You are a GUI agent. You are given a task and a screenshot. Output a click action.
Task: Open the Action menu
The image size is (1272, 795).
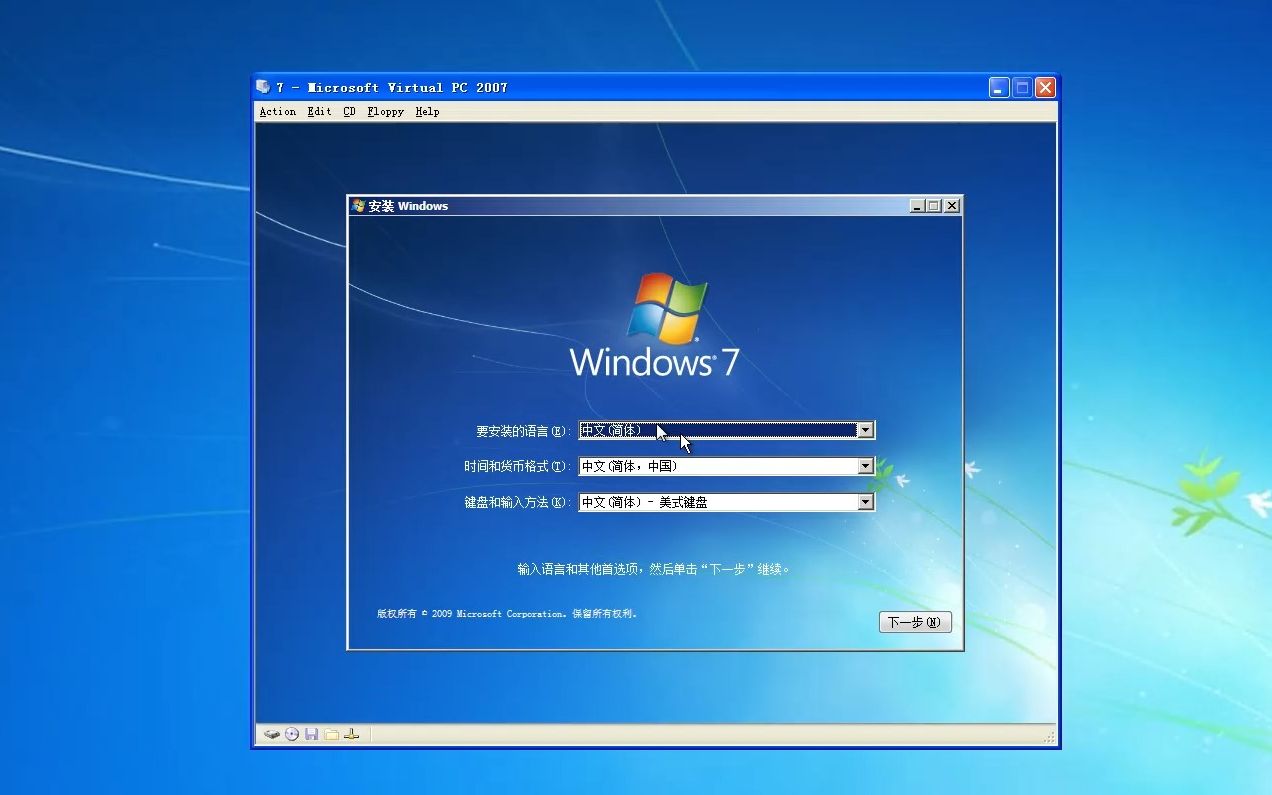coord(277,111)
